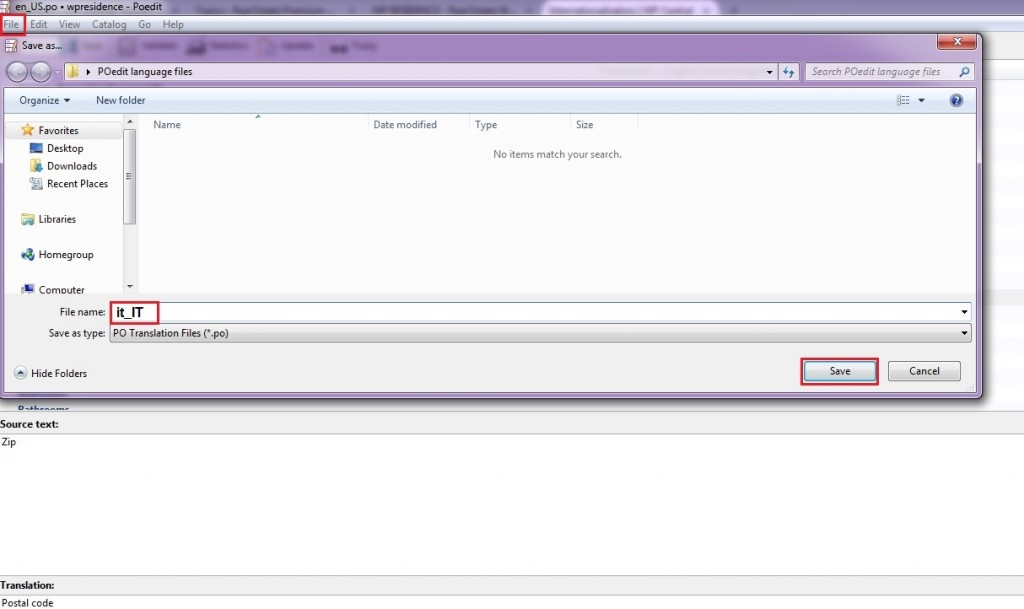The height and width of the screenshot is (609, 1024).
Task: Change the view using the view icon
Action: coord(903,100)
